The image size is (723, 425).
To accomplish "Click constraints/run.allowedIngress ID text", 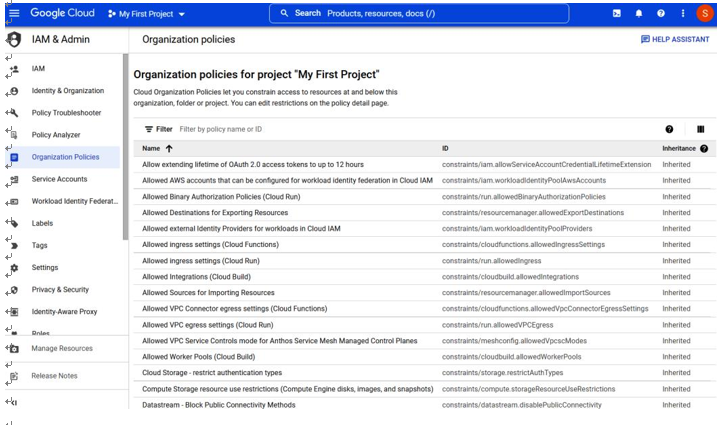I will 492,261.
